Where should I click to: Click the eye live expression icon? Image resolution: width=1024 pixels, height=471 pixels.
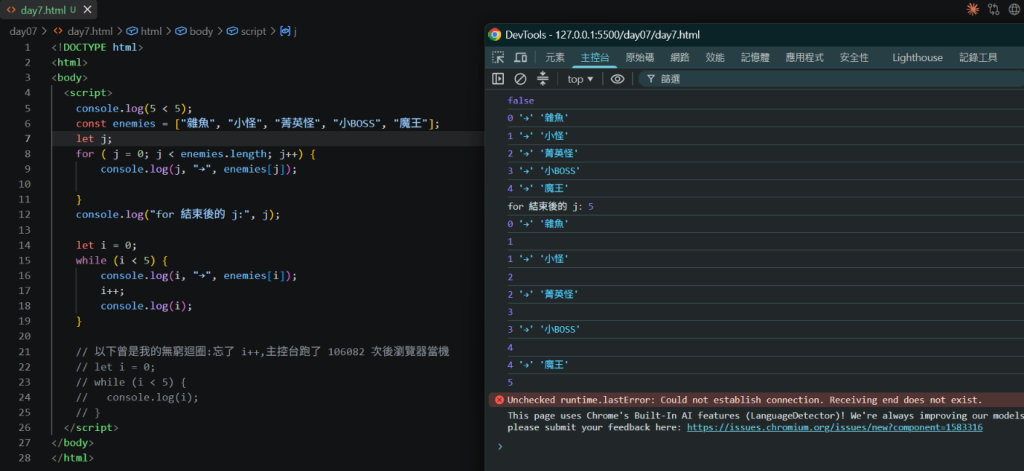click(617, 79)
